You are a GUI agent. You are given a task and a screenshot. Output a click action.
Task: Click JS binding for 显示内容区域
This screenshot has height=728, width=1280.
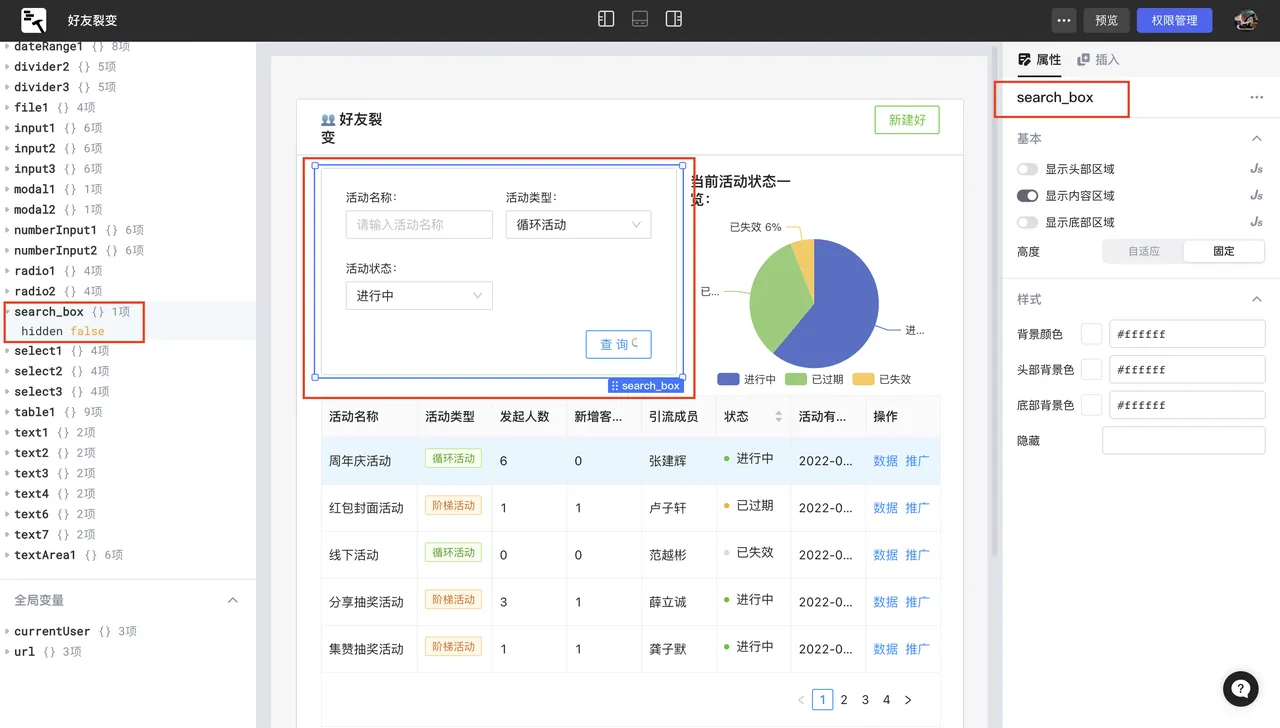(x=1256, y=196)
